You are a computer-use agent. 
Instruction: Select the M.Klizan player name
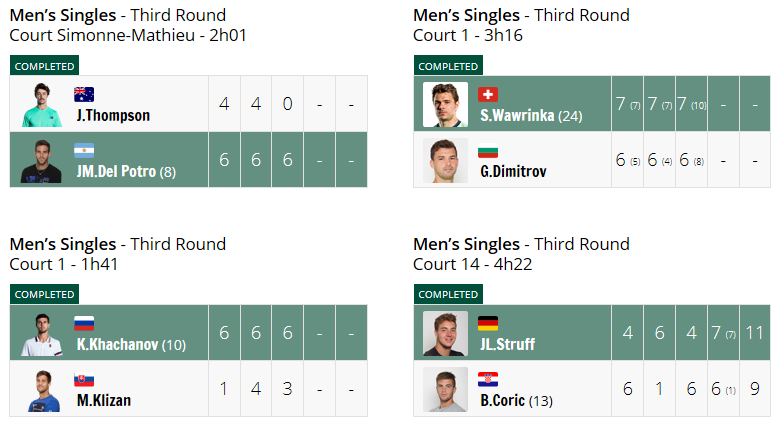104,400
